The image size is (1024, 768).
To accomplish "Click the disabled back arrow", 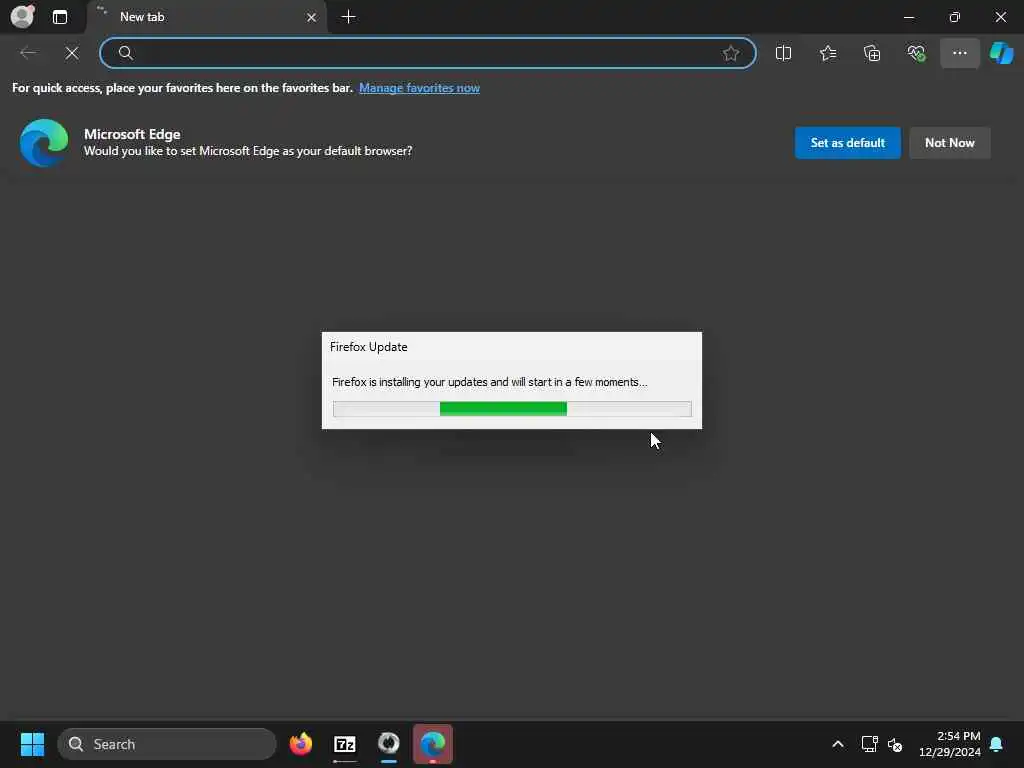I will [28, 53].
